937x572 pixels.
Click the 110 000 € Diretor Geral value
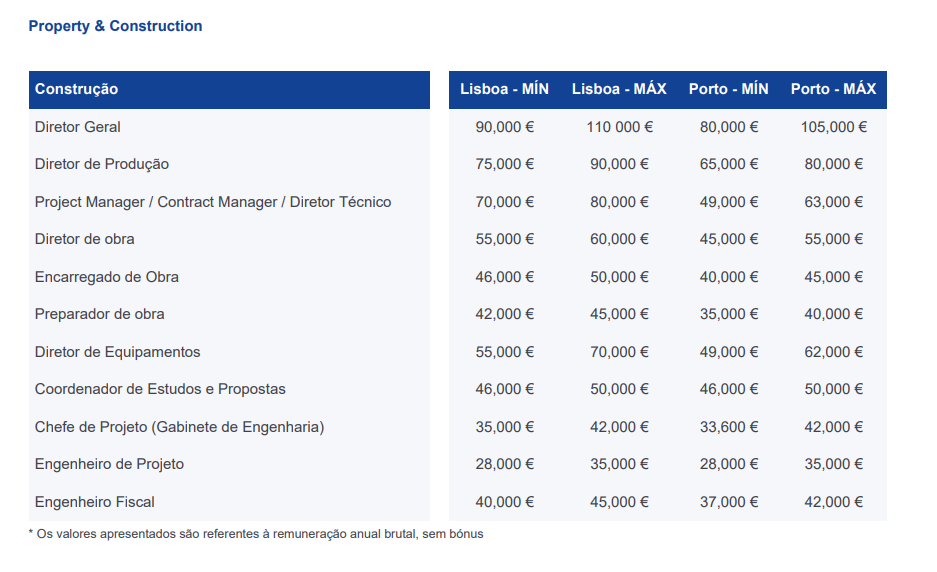coord(620,127)
